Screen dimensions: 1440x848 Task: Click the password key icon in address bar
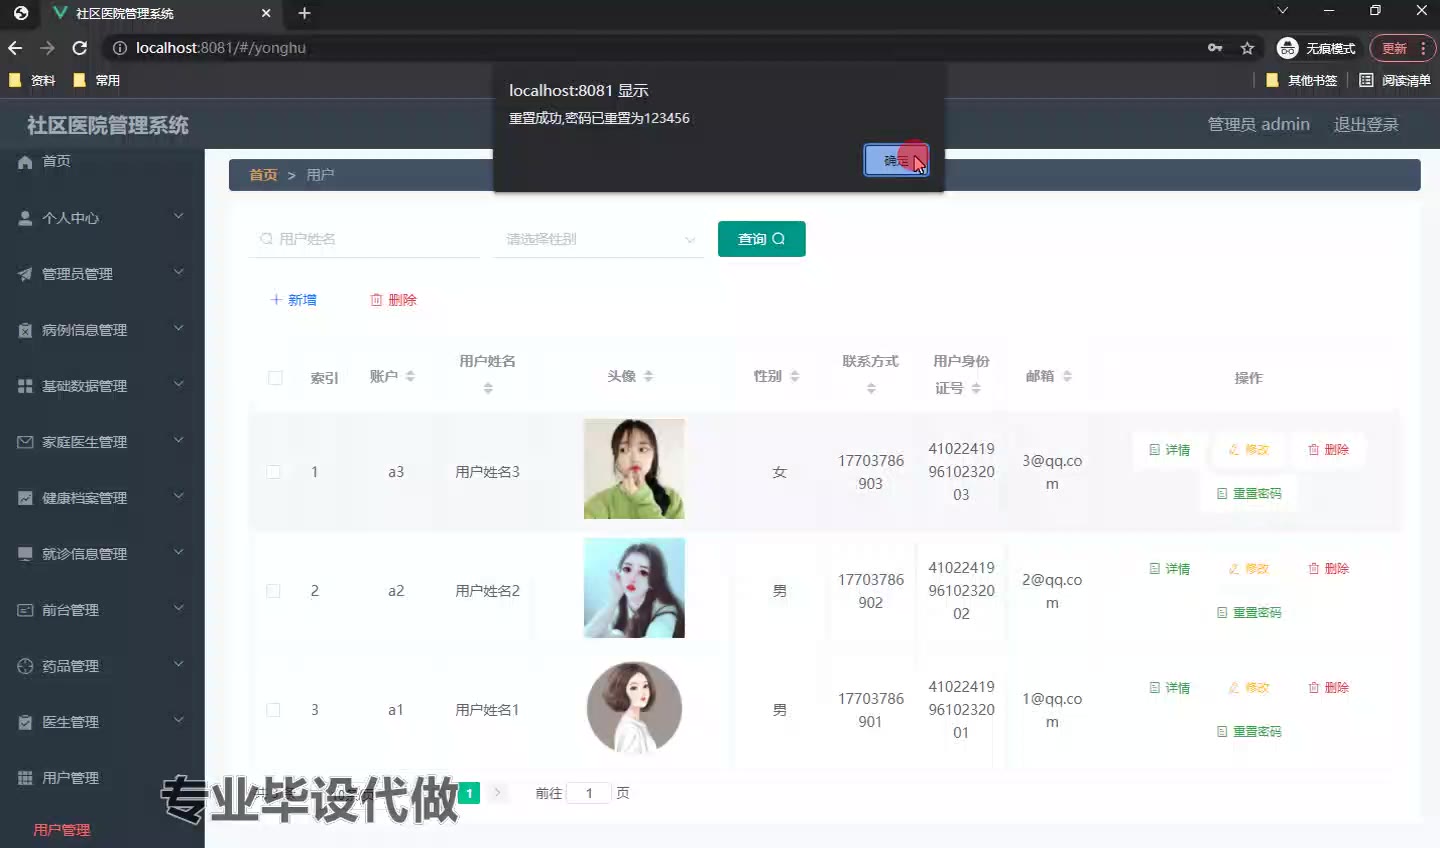pos(1215,48)
